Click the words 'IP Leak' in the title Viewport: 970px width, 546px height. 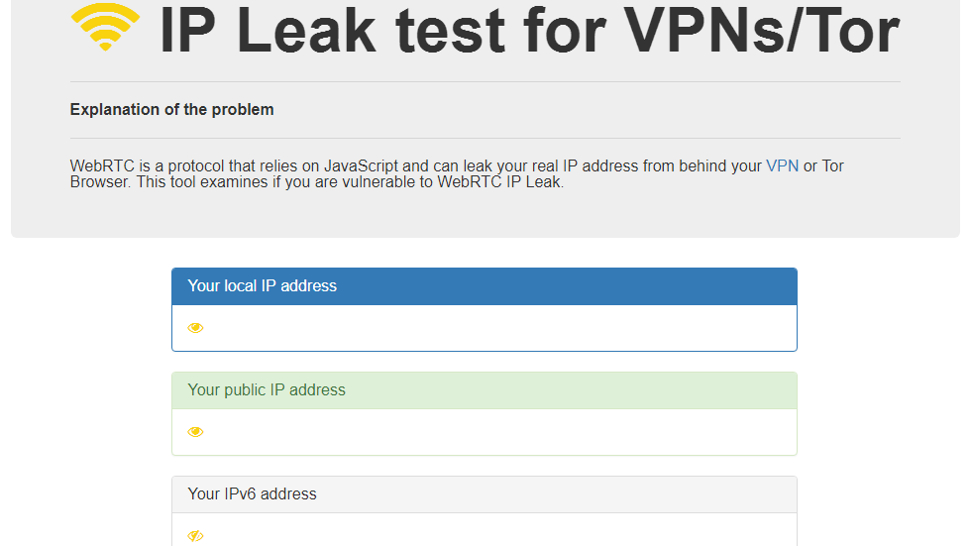click(268, 30)
